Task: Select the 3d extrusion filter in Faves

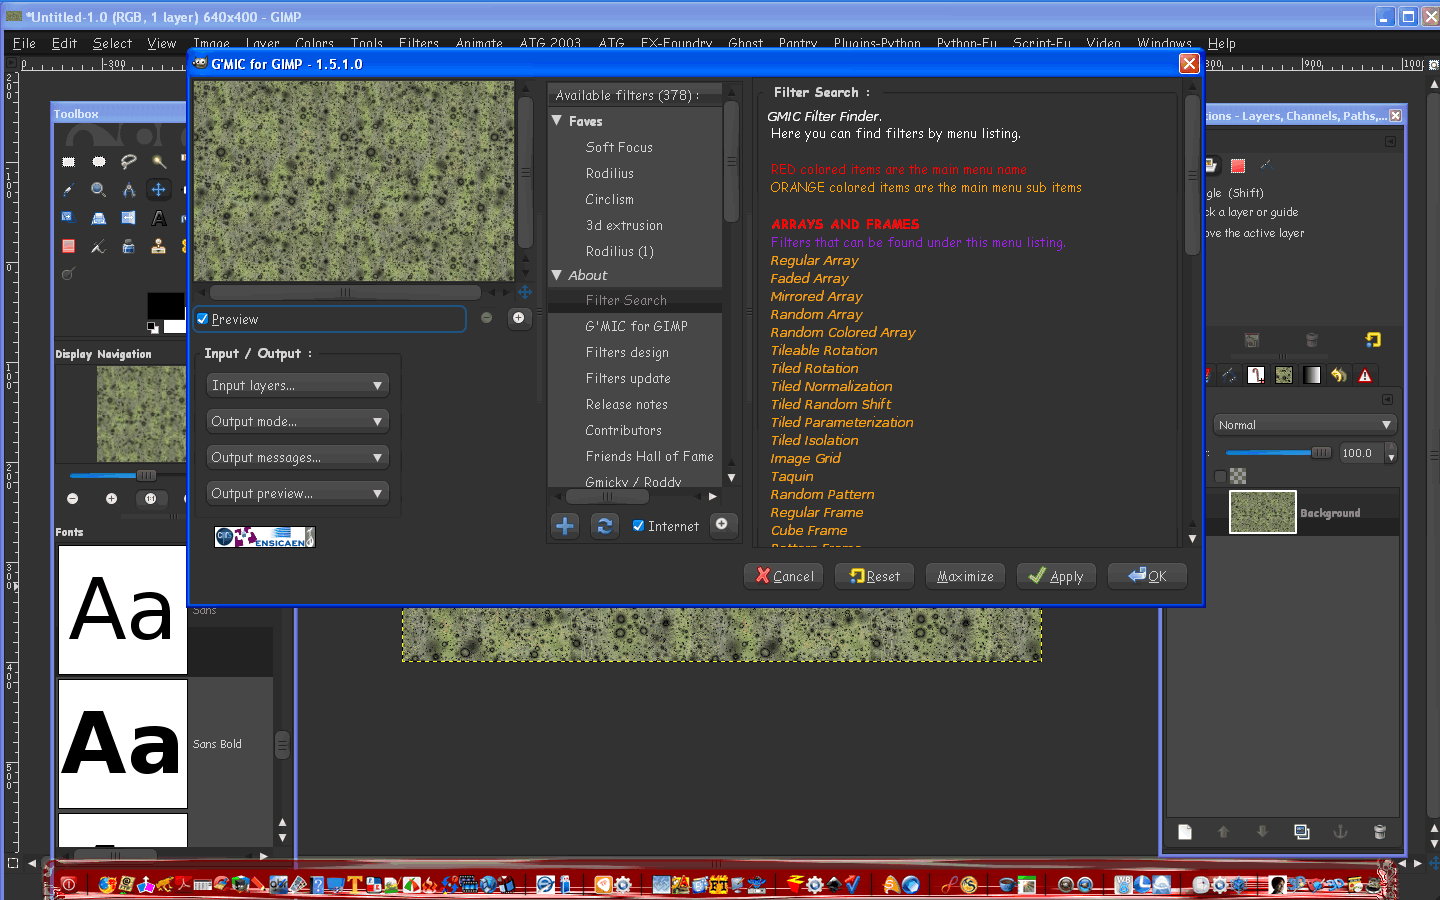Action: (624, 225)
